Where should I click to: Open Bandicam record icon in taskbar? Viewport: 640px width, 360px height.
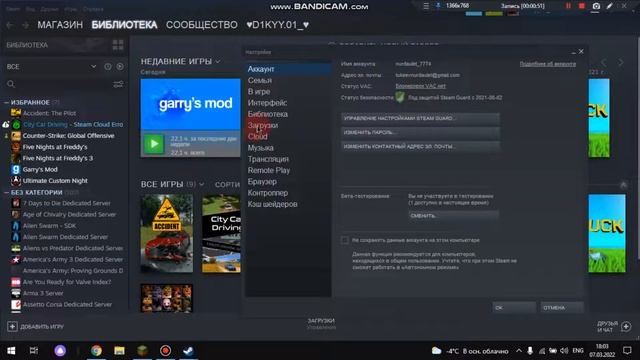tap(165, 351)
